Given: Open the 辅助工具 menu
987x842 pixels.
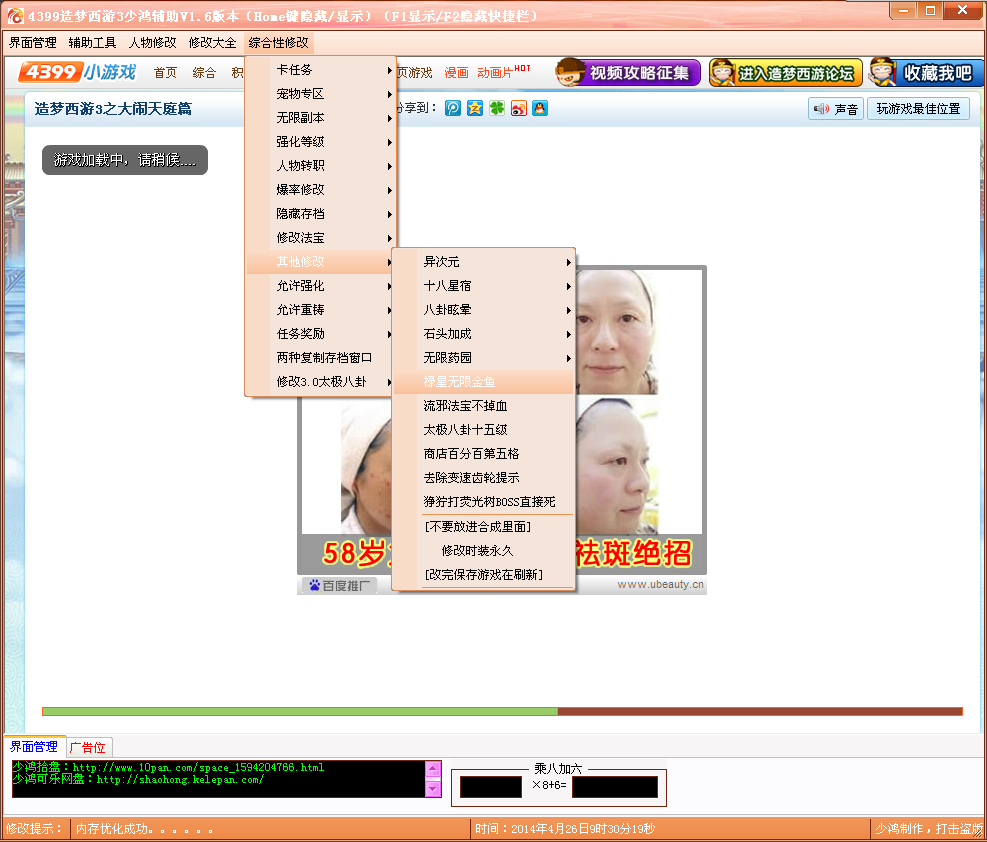Looking at the screenshot, I should 93,43.
